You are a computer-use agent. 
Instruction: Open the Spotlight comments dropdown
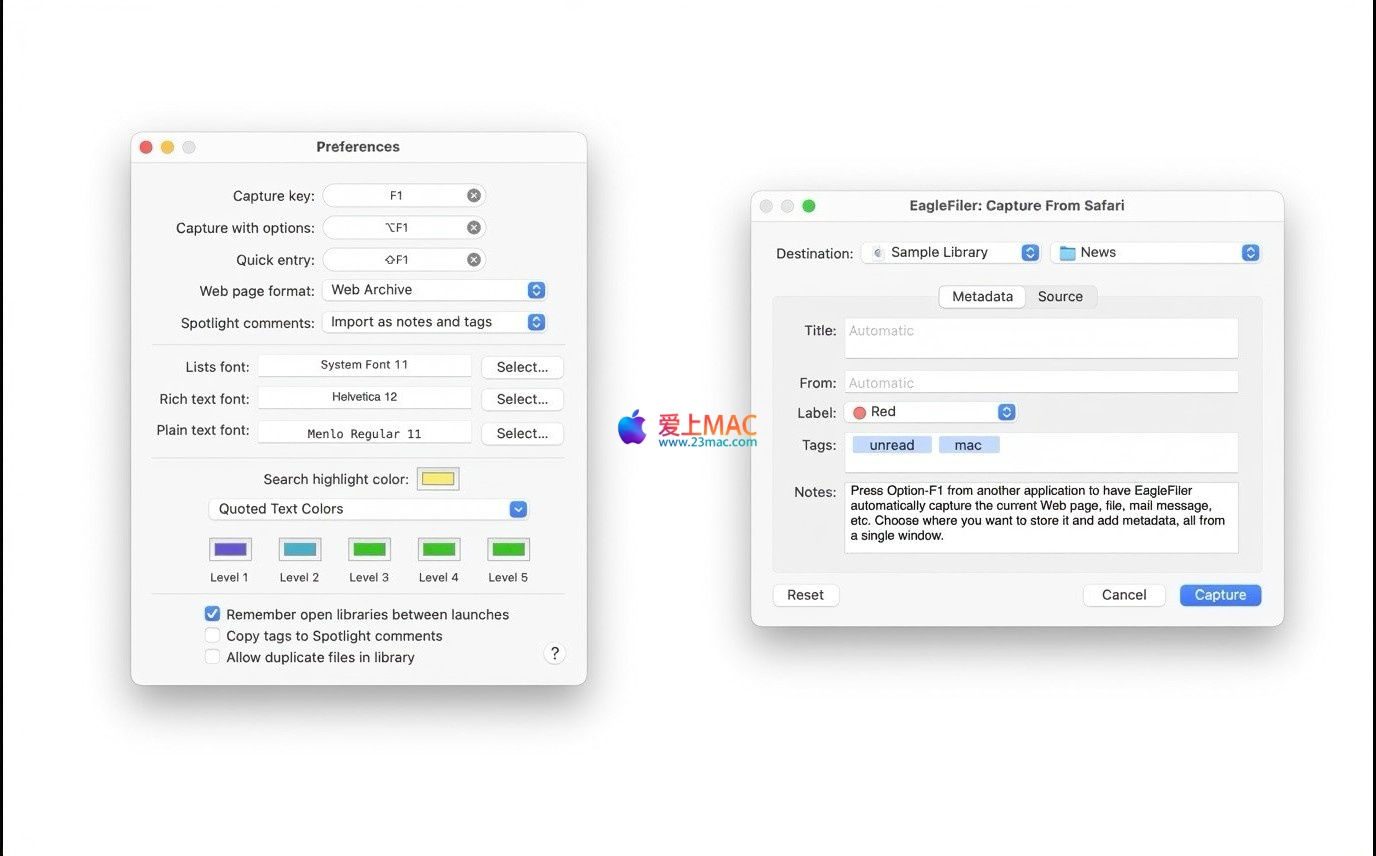coord(435,322)
